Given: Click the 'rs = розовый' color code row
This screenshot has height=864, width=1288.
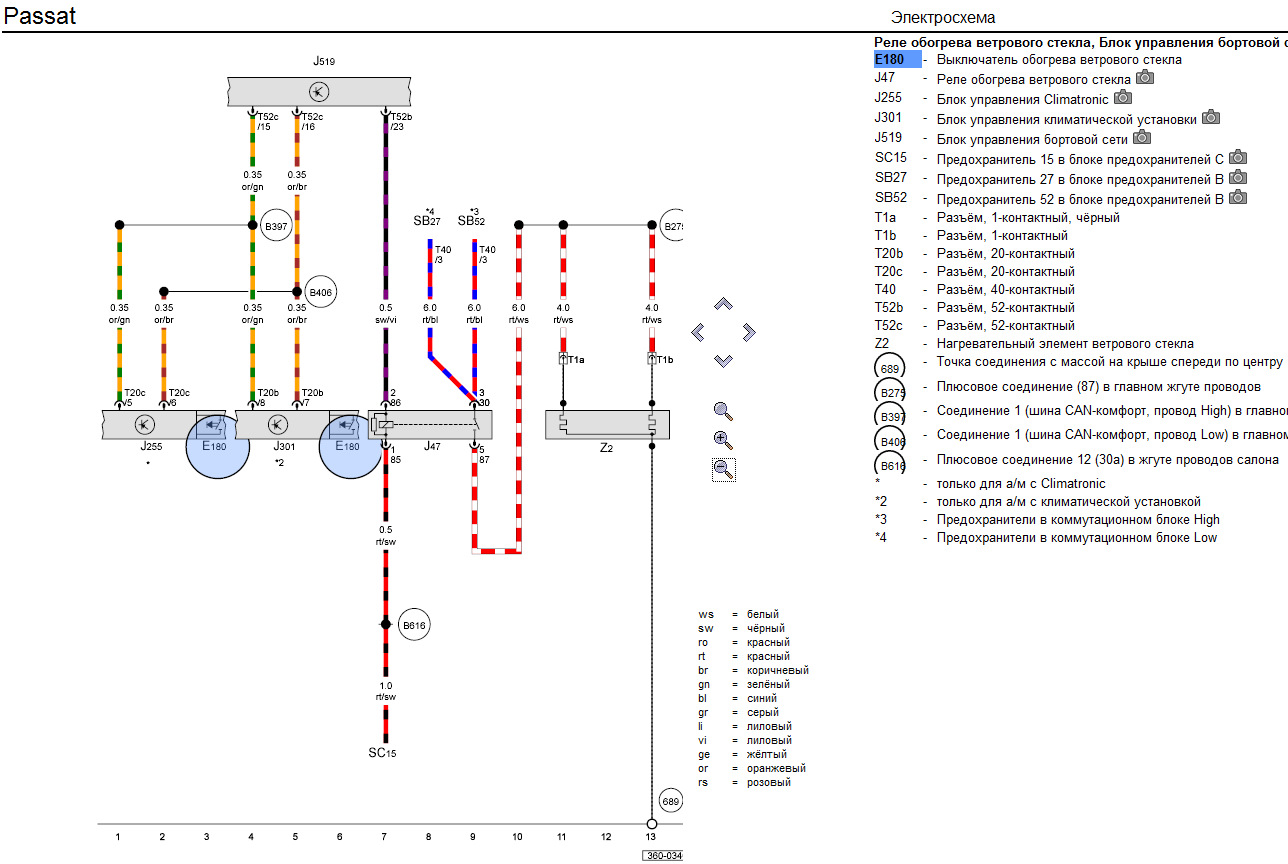Looking at the screenshot, I should coord(744,782).
